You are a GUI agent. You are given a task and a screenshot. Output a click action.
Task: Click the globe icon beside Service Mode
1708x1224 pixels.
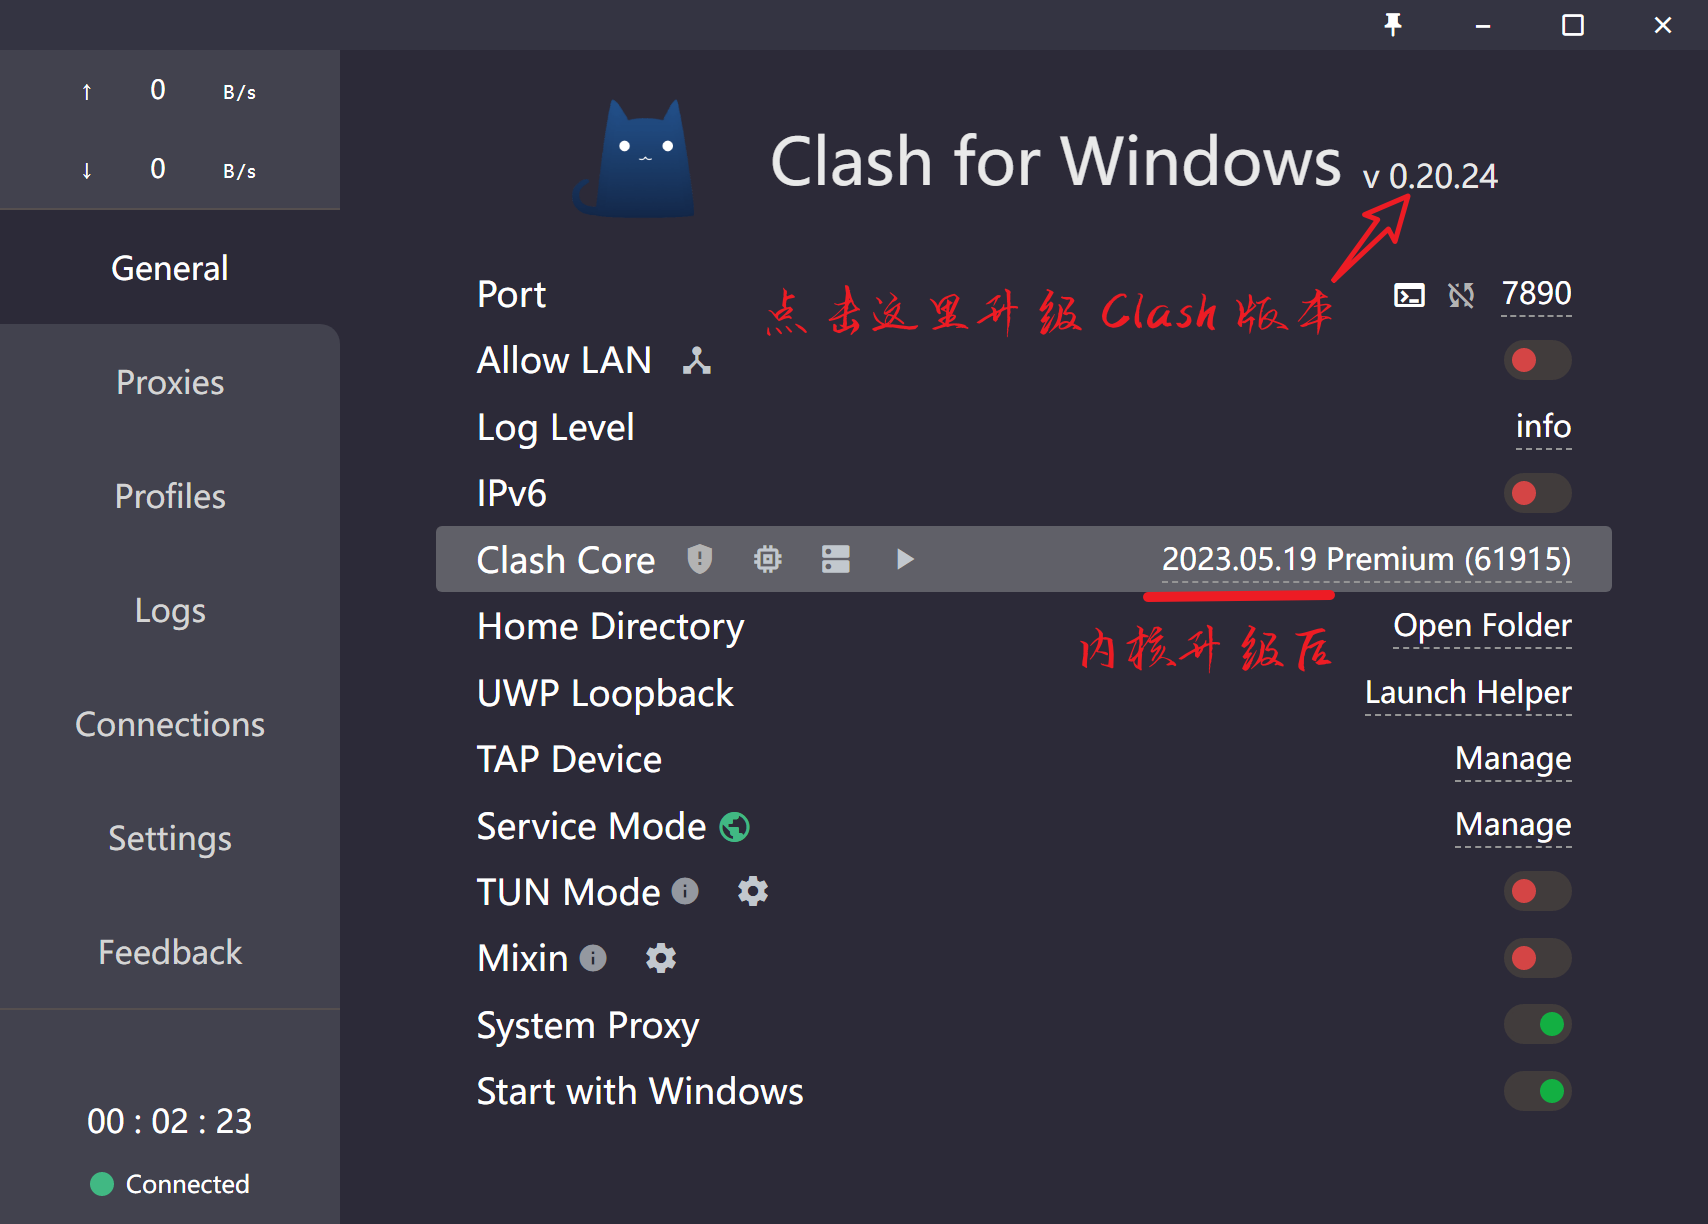[735, 827]
